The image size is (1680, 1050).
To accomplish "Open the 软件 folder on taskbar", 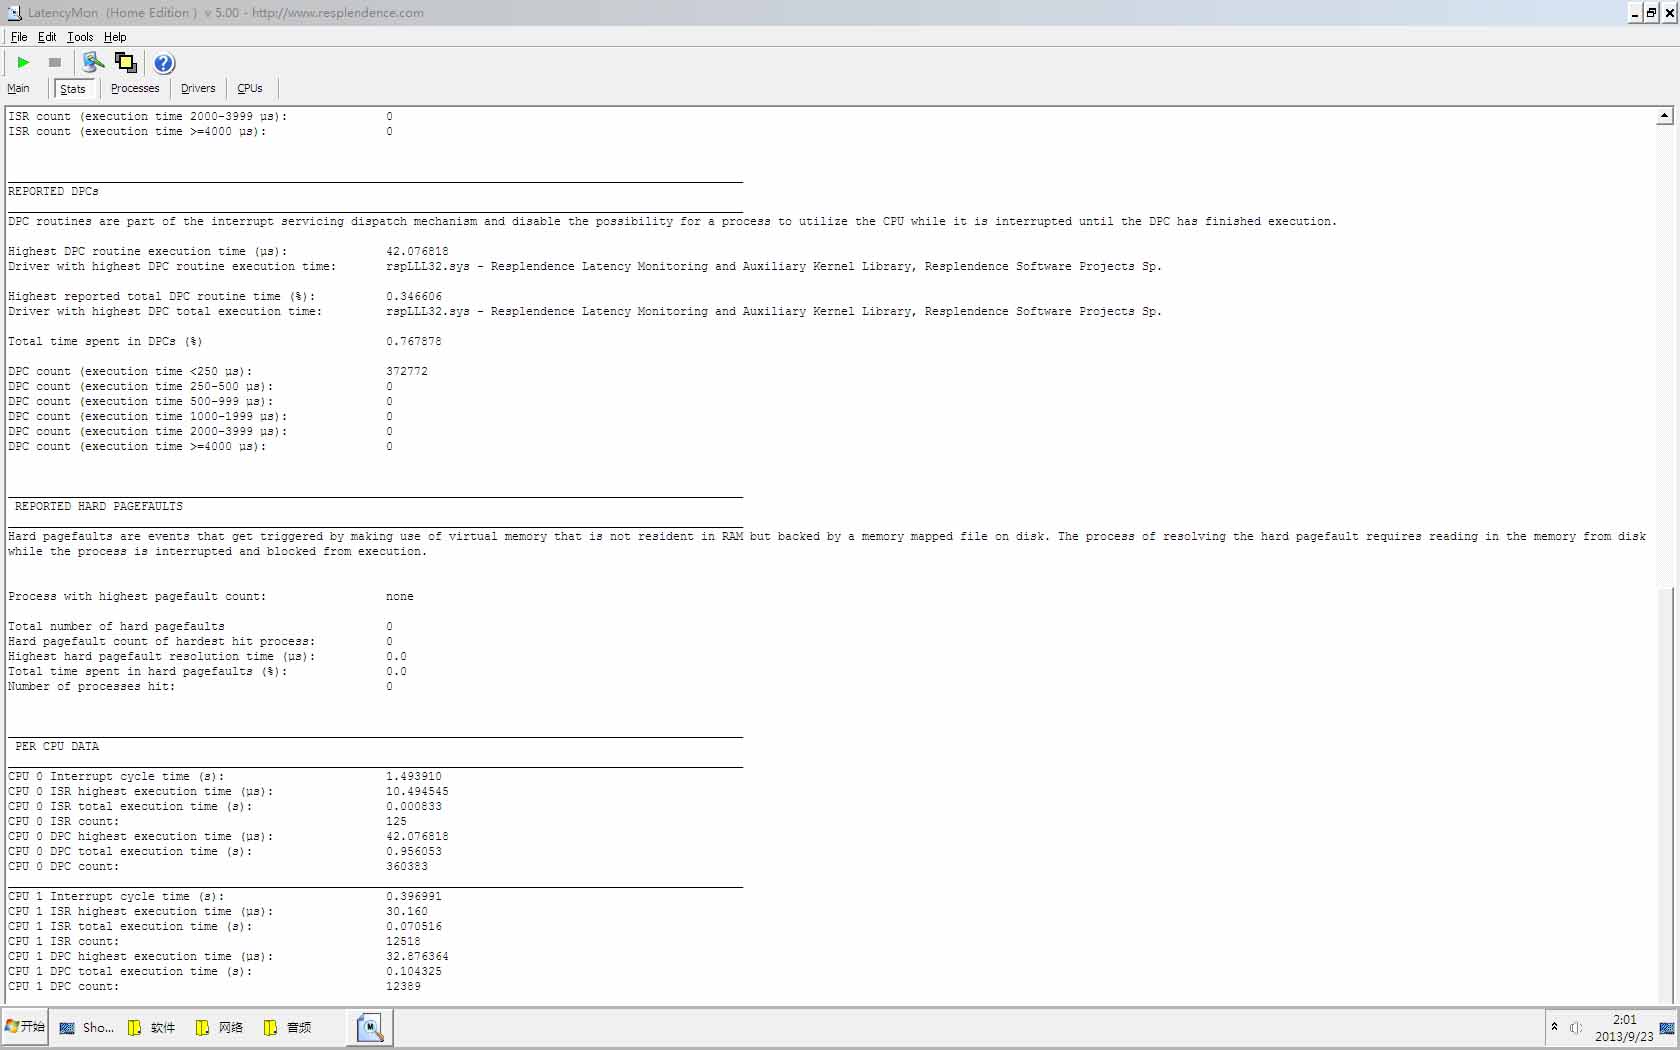I will pyautogui.click(x=152, y=1027).
